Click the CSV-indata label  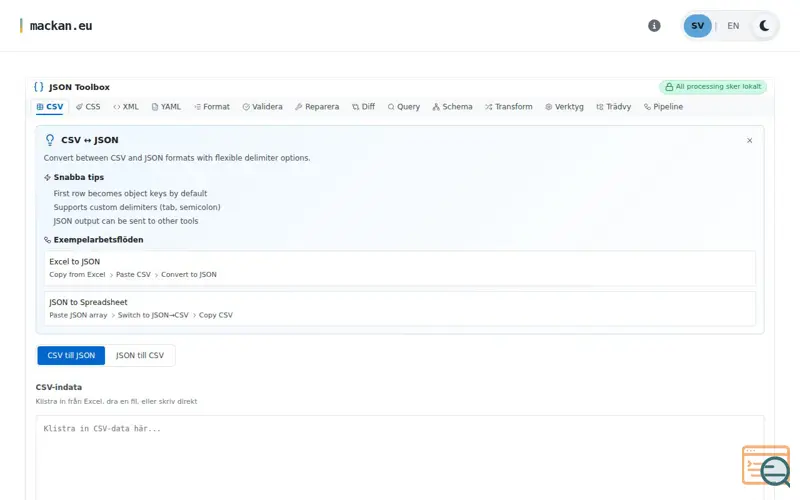[59, 387]
